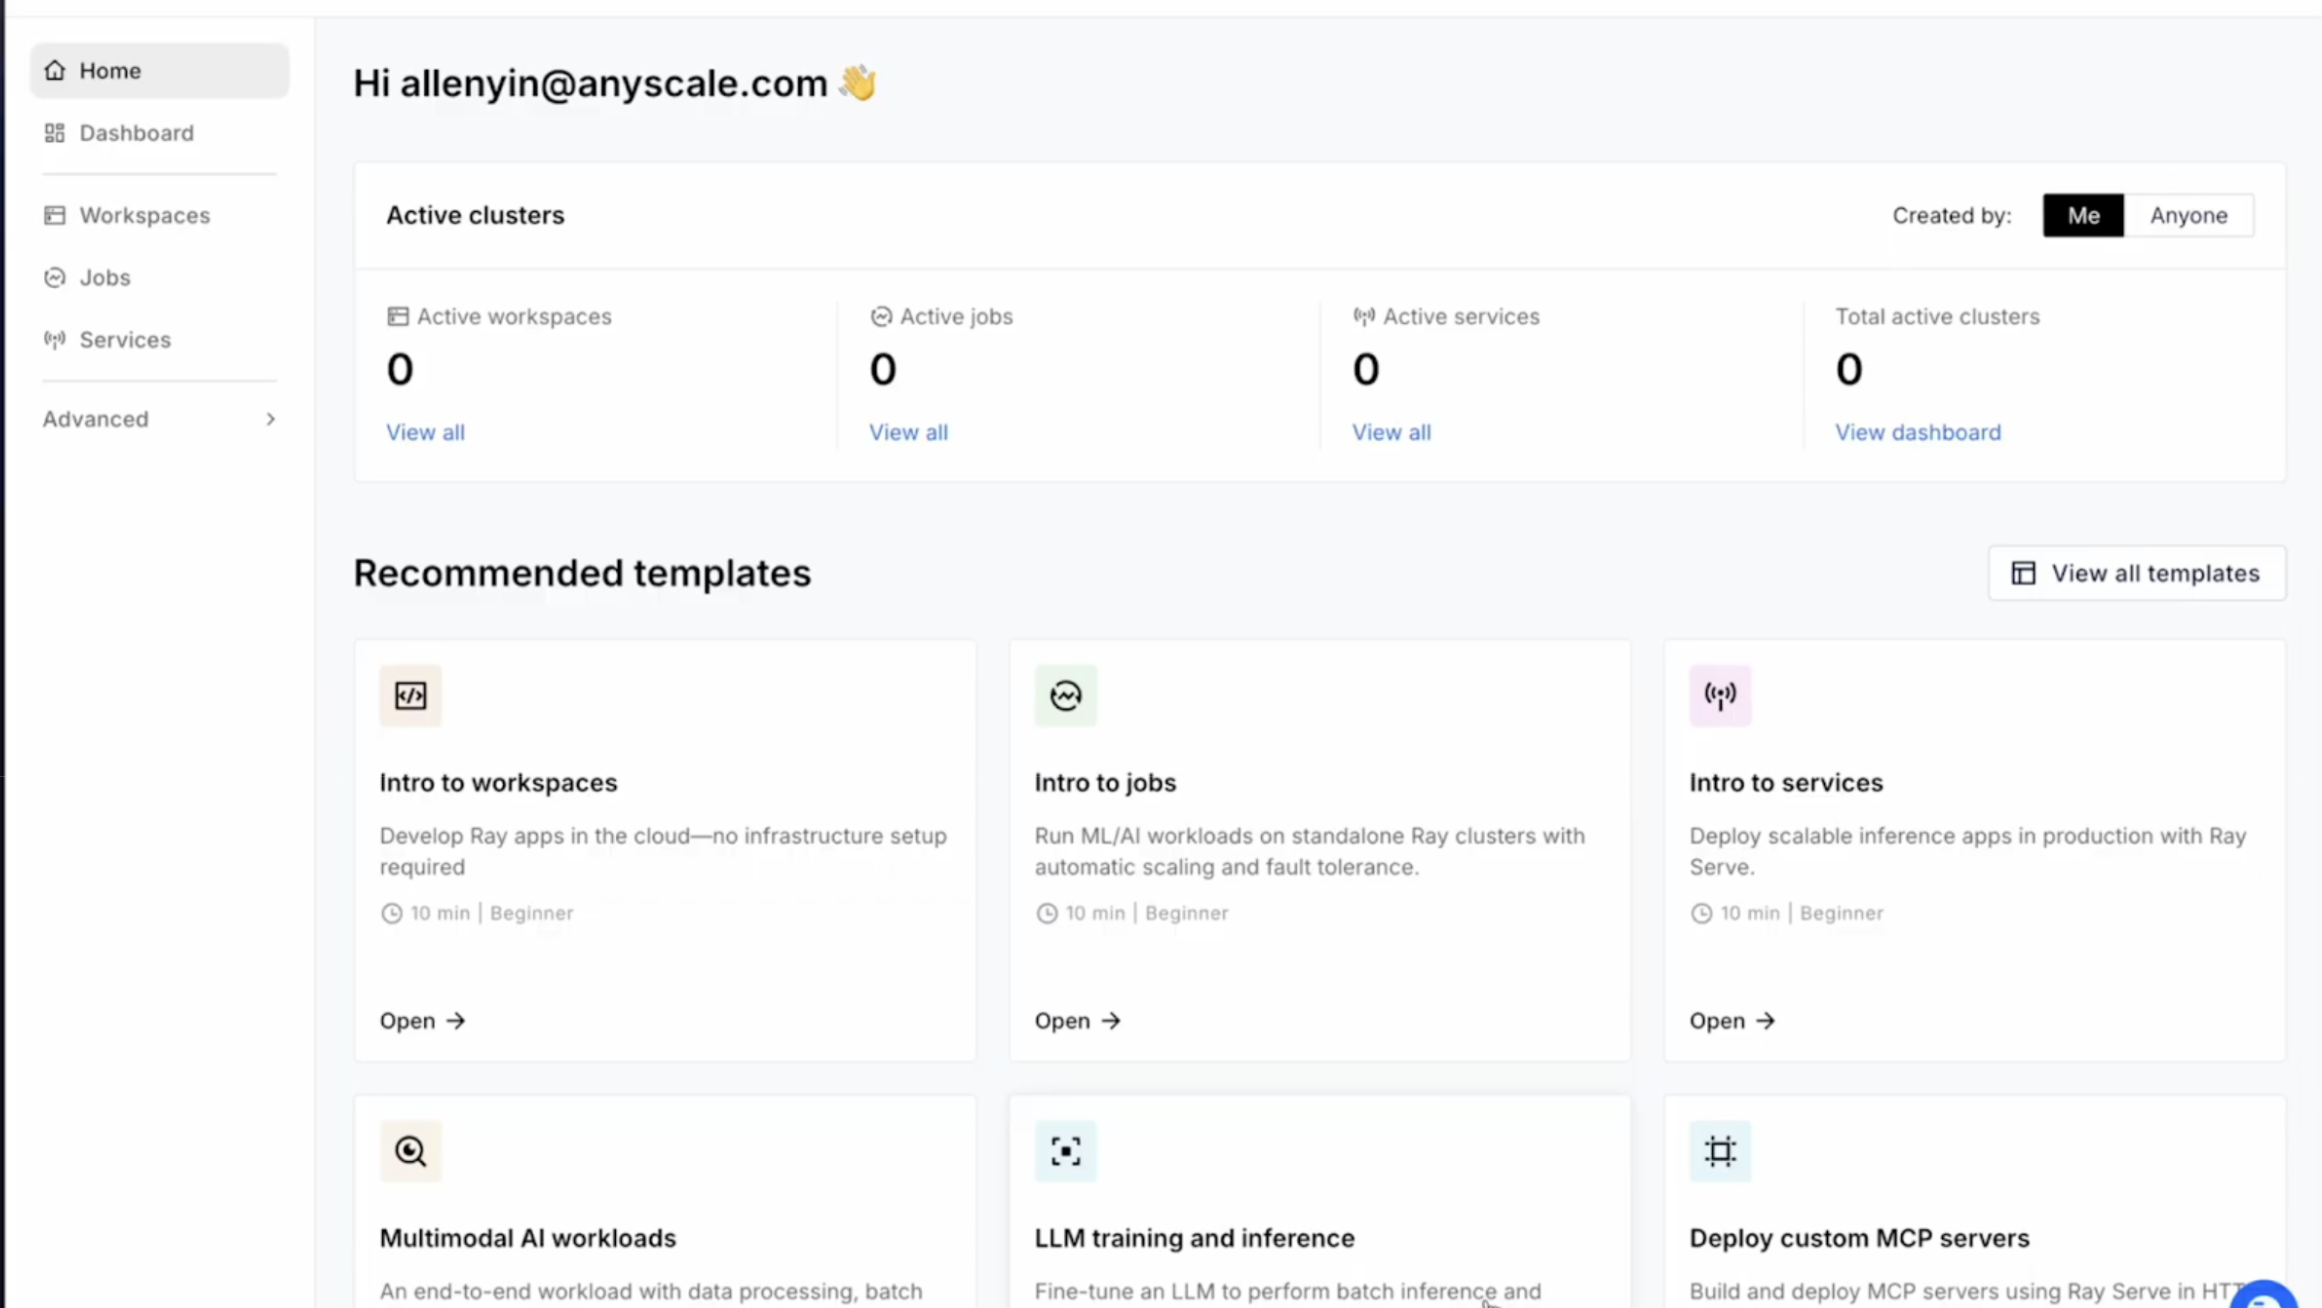Click the Workspaces icon in sidebar
Screen dimensions: 2322x1308
(55, 215)
